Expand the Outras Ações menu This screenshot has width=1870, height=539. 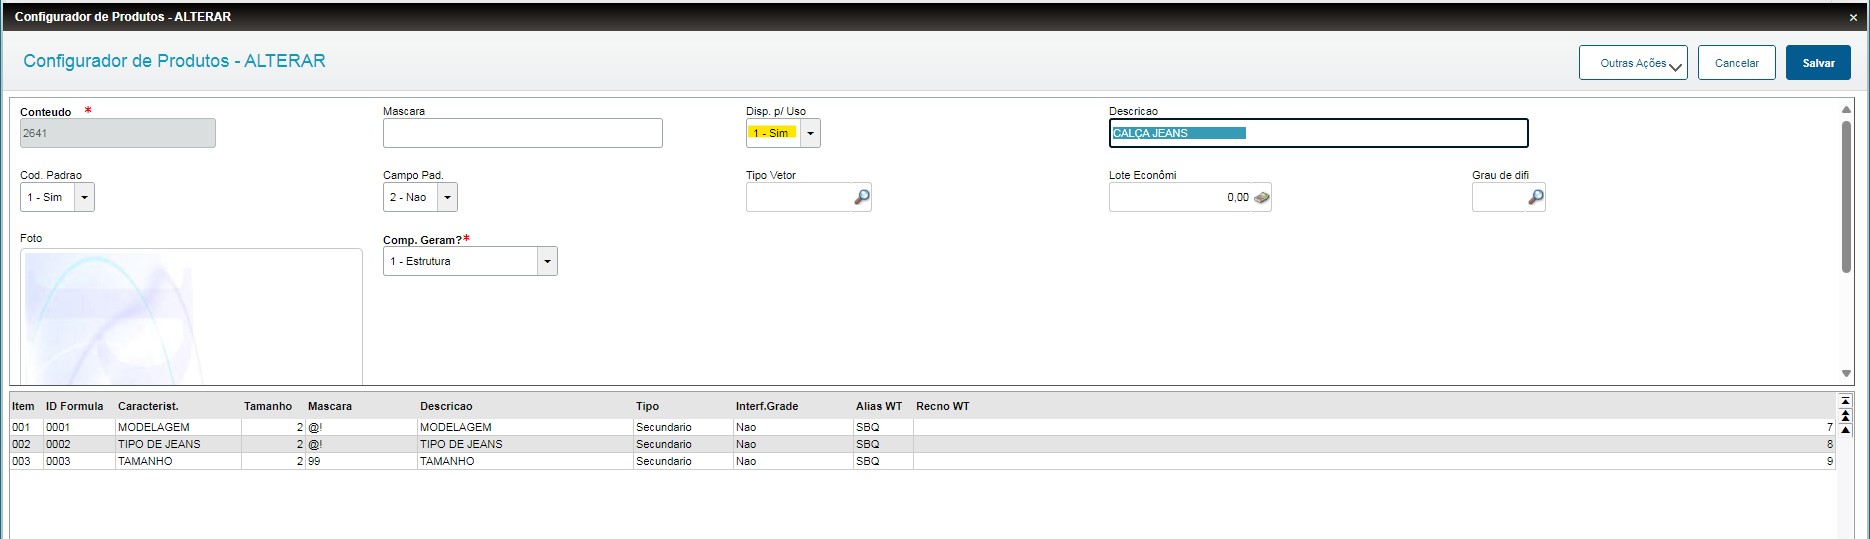1633,63
